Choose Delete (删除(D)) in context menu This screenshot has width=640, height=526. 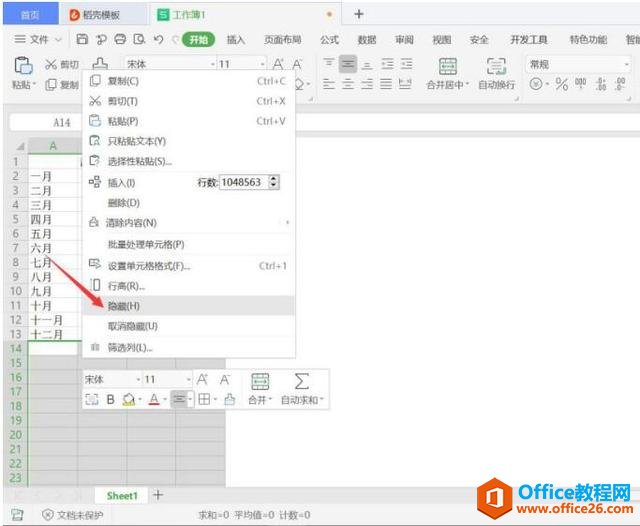(188, 203)
